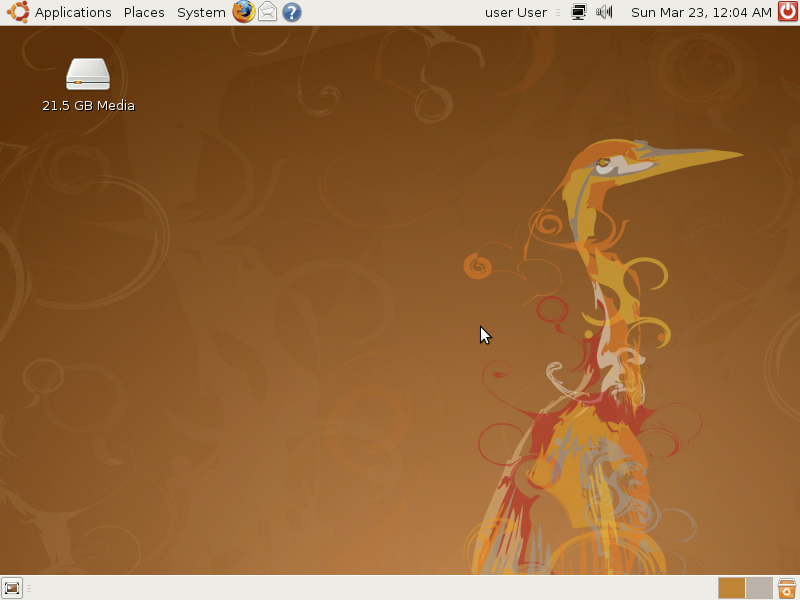The height and width of the screenshot is (600, 800).
Task: Select the 21.5 GB Media drive icon
Action: pos(88,74)
